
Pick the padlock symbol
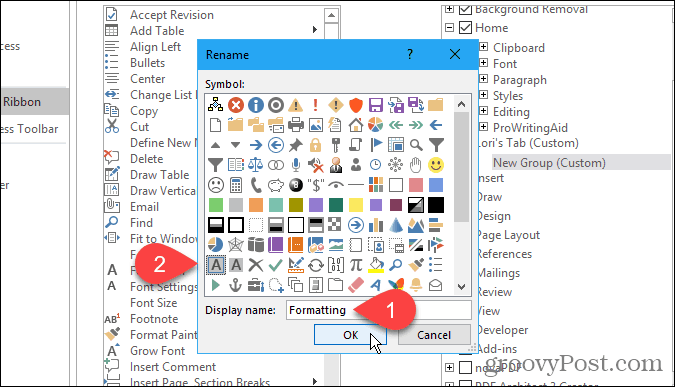click(316, 145)
